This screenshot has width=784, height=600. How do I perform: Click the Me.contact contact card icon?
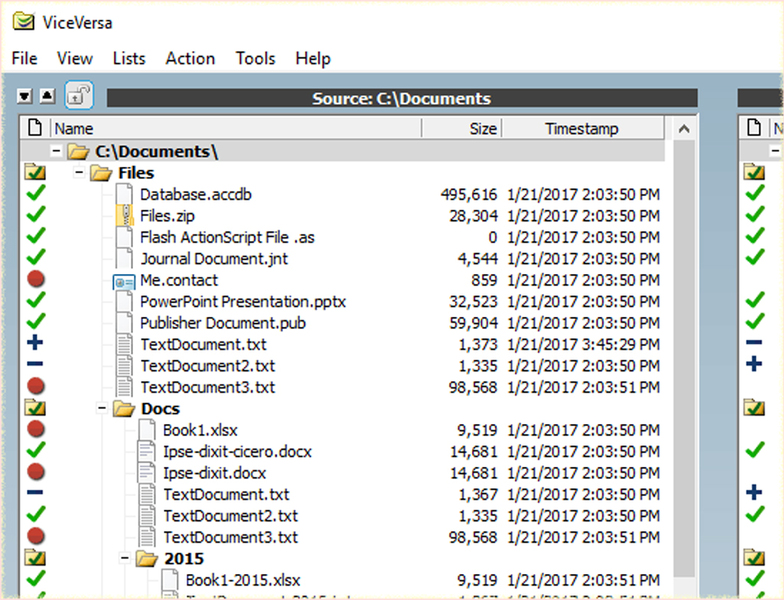[x=124, y=282]
